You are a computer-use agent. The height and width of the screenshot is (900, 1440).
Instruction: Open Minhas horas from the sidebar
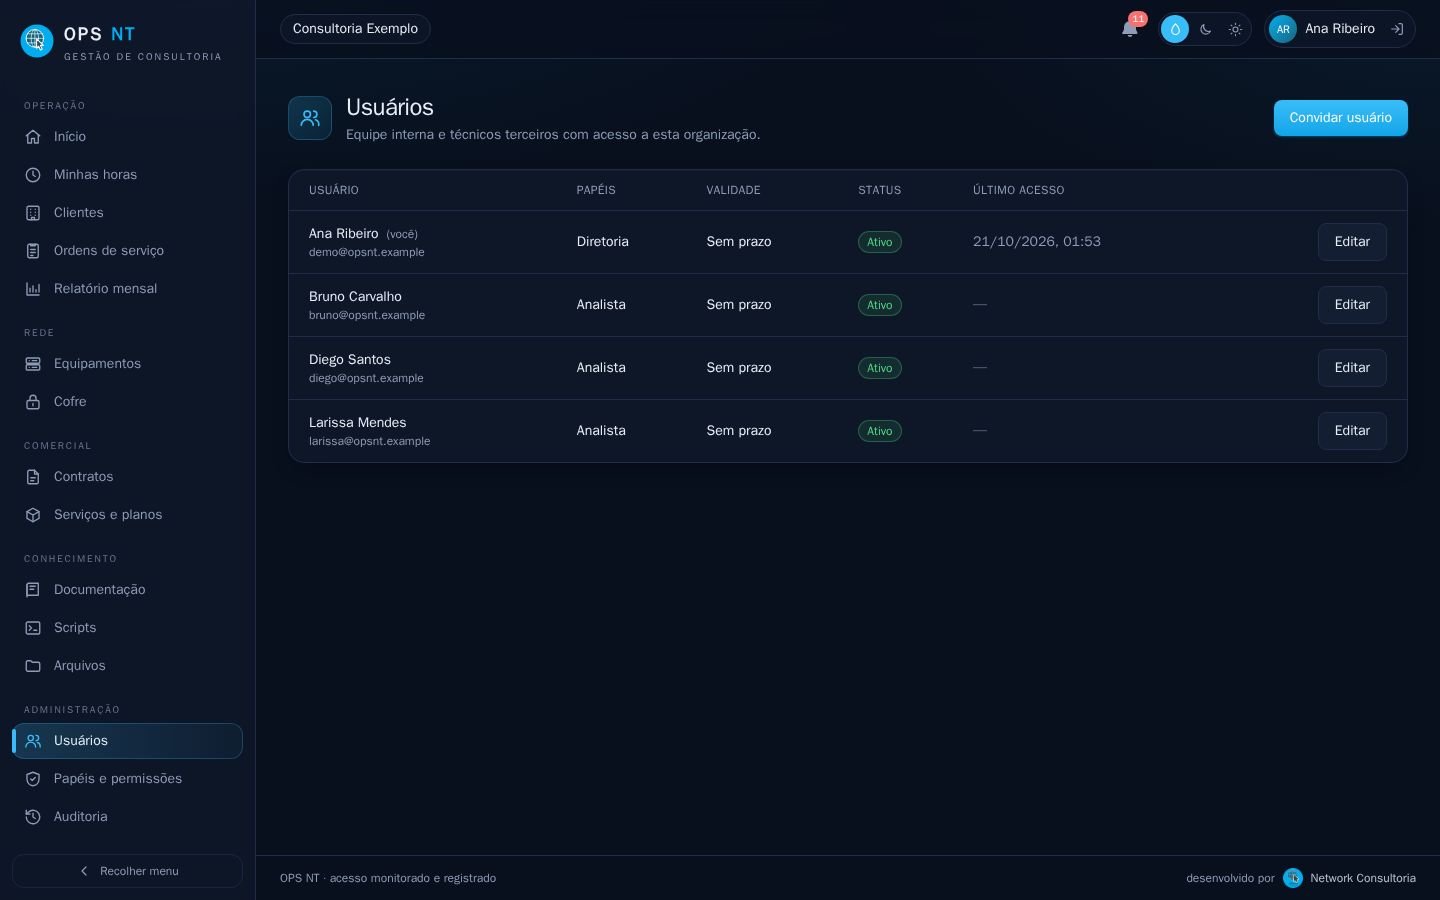pos(127,175)
